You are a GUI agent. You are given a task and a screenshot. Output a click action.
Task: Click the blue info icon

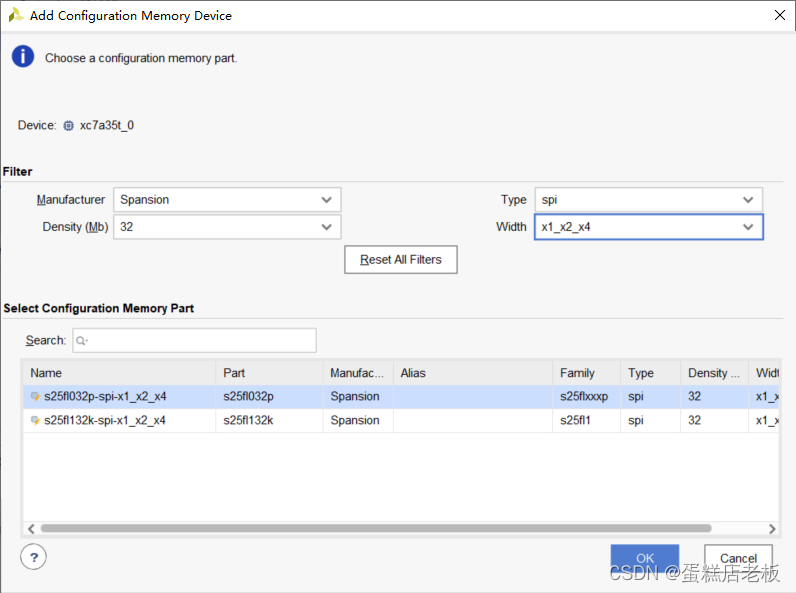click(x=23, y=56)
